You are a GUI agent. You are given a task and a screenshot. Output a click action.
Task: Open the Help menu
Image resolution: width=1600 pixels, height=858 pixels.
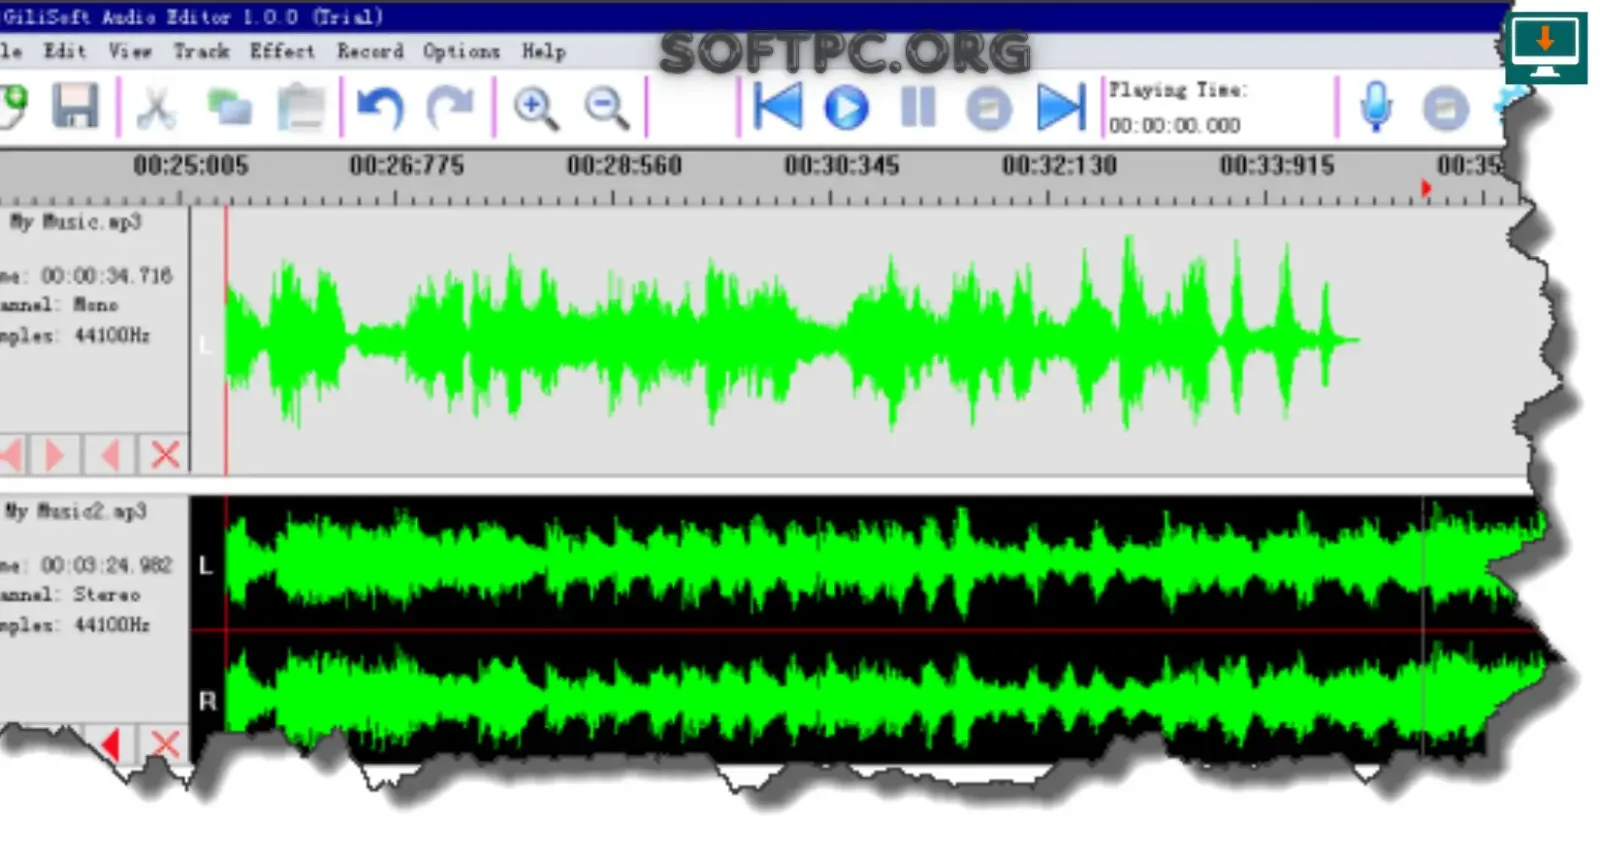544,51
